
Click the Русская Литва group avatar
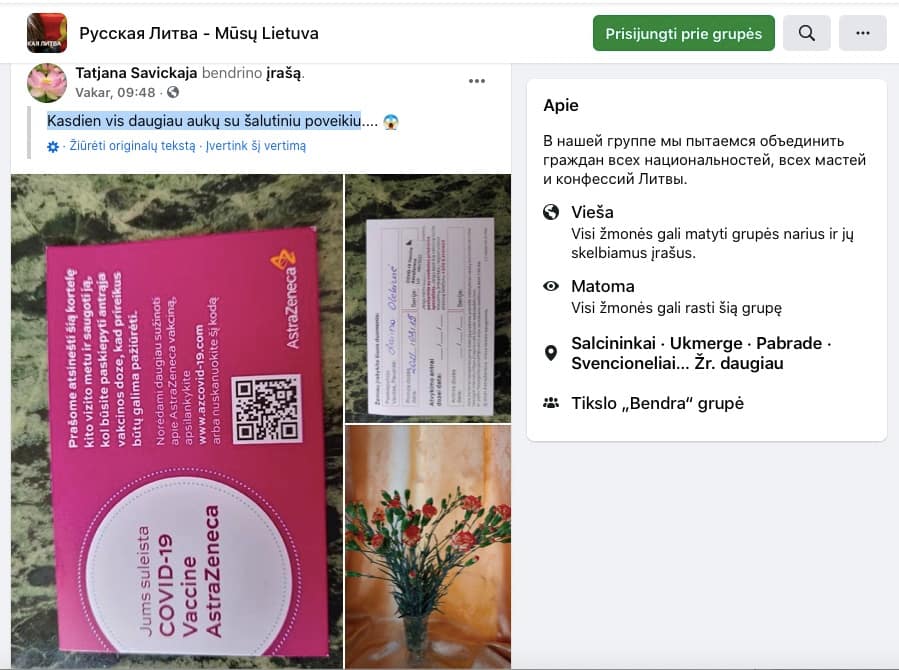[46, 33]
